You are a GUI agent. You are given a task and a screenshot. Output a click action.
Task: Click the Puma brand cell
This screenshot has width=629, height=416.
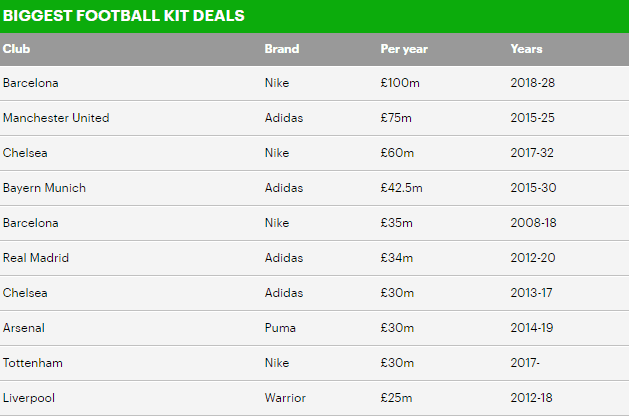[278, 328]
